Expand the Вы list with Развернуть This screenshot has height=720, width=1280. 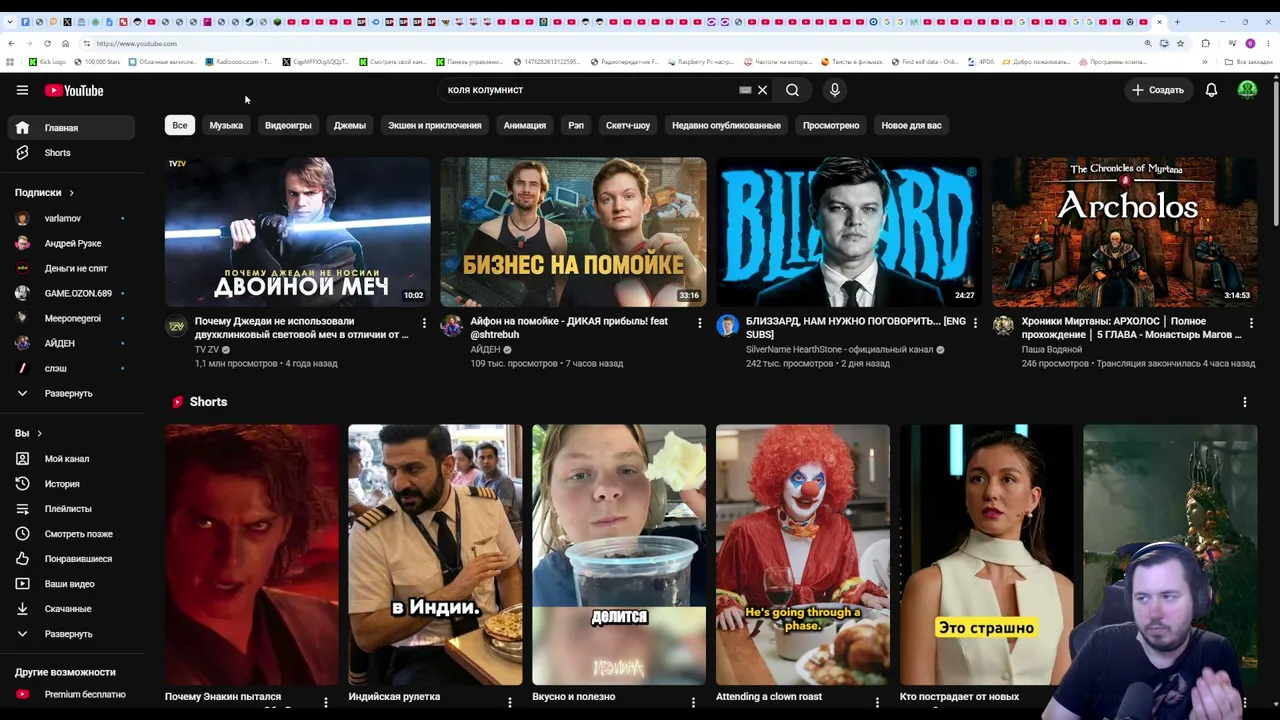pos(70,634)
